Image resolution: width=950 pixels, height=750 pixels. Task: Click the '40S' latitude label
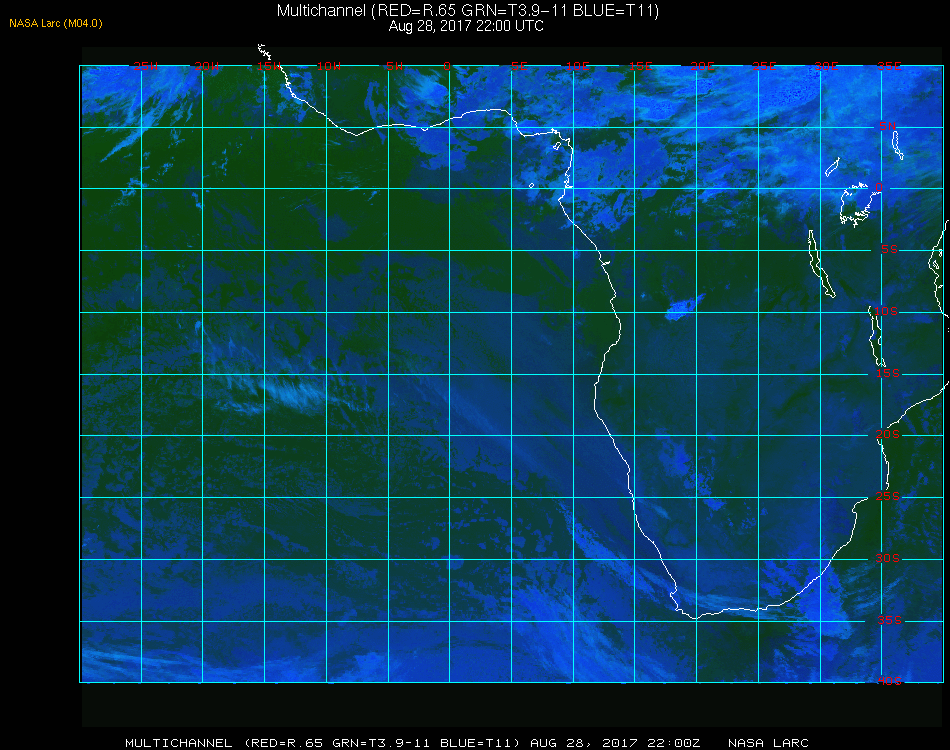tap(889, 681)
